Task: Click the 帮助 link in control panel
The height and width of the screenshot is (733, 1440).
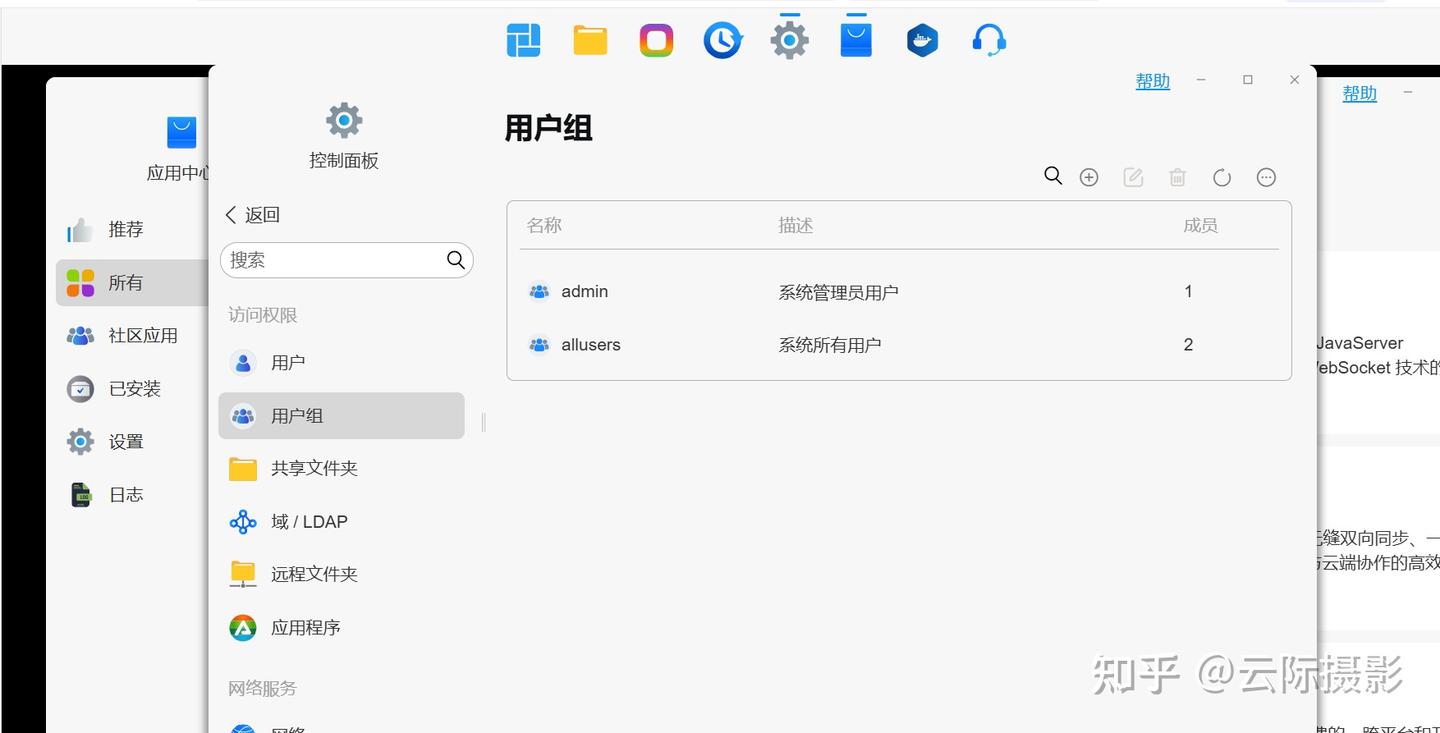Action: pos(1152,81)
